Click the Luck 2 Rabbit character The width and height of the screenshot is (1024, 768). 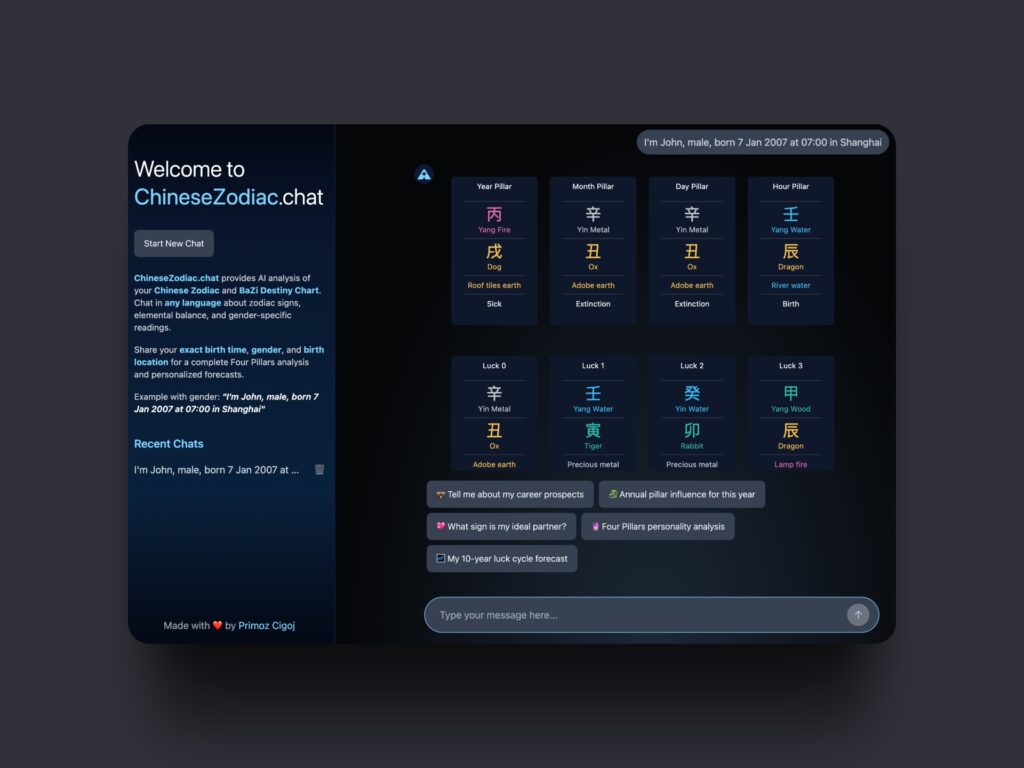pos(692,430)
